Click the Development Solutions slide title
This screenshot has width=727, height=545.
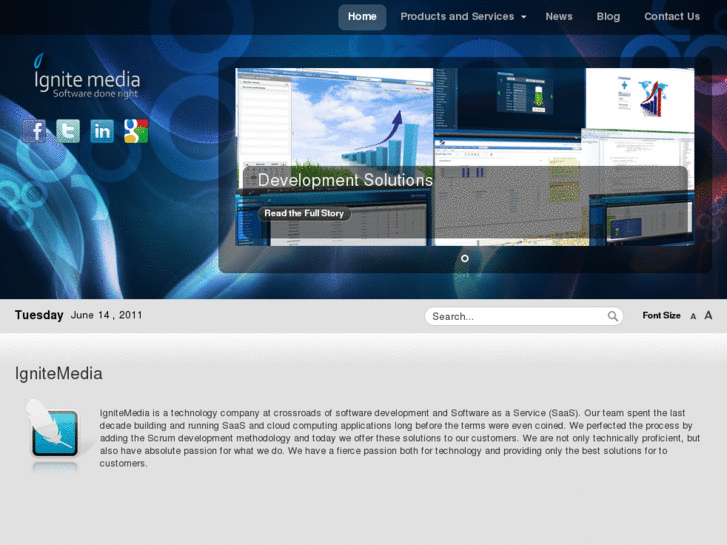point(345,180)
